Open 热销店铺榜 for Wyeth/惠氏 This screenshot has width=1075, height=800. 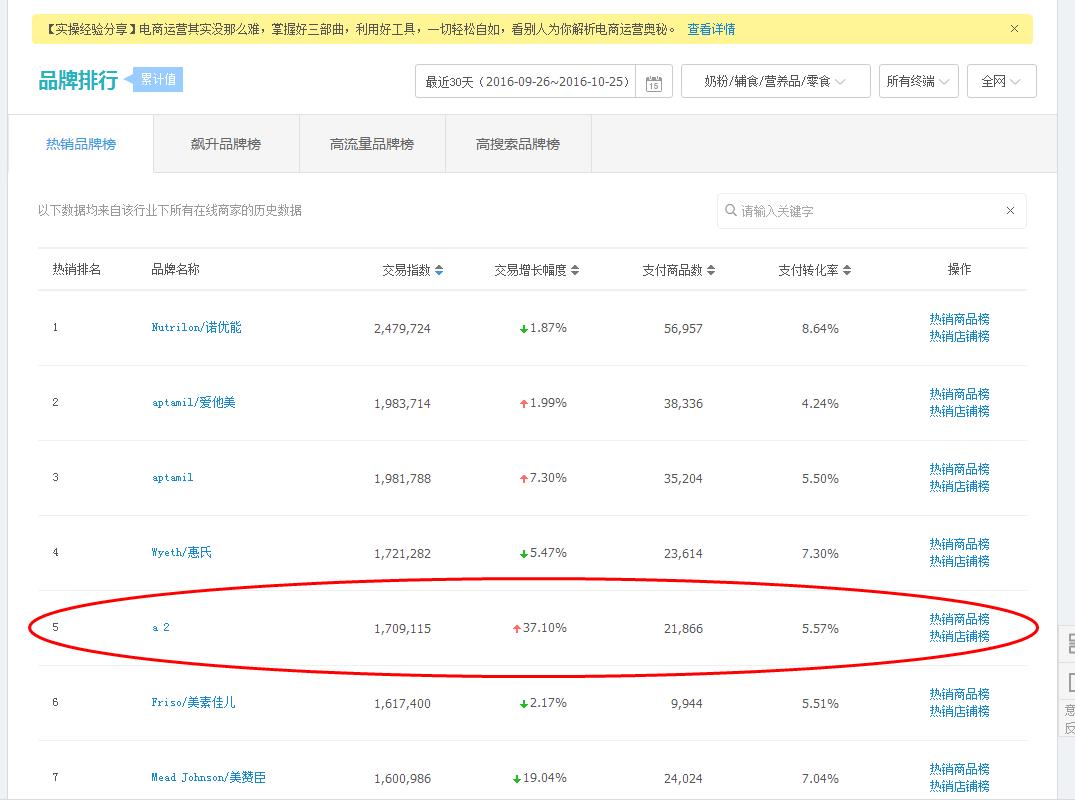[959, 561]
